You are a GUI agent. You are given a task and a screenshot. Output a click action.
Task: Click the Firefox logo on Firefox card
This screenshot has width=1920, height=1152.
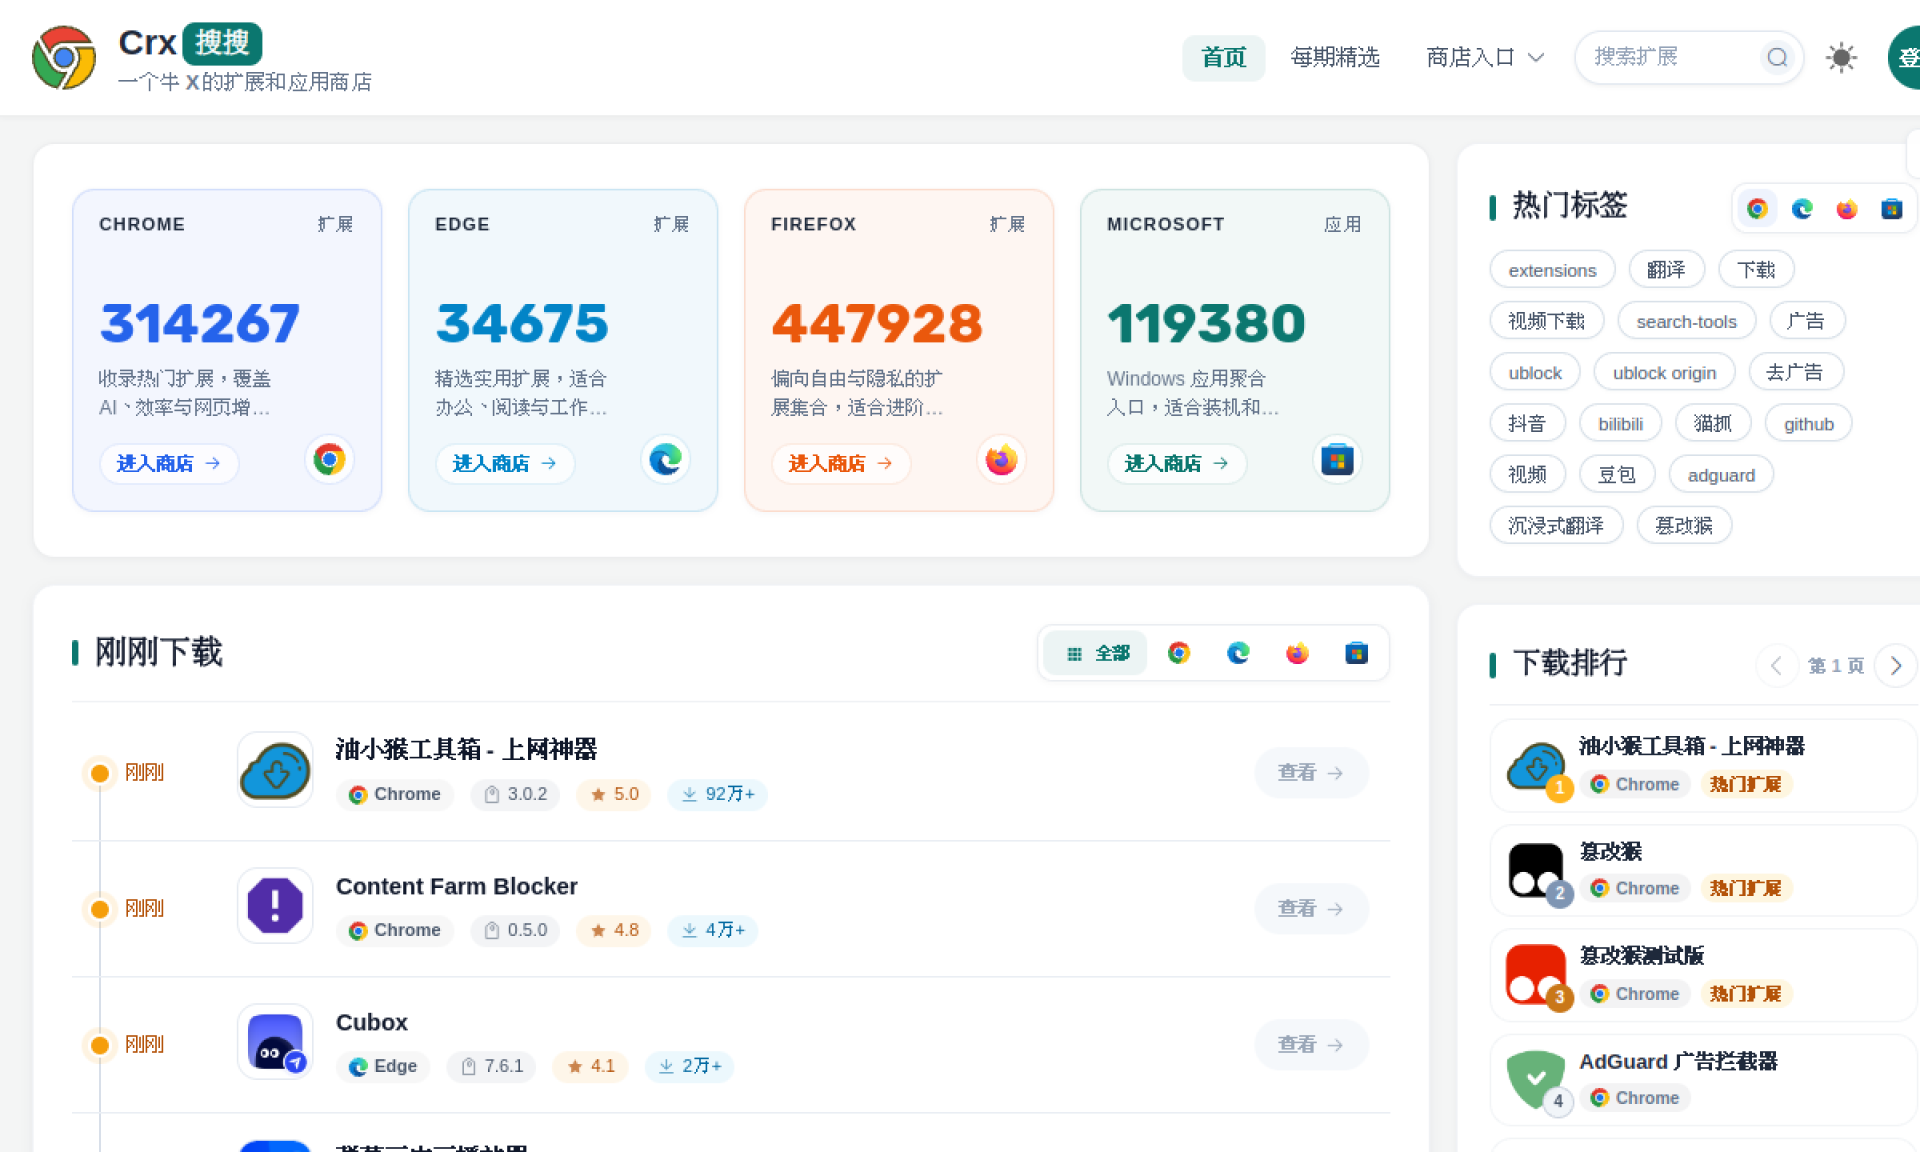tap(1001, 460)
